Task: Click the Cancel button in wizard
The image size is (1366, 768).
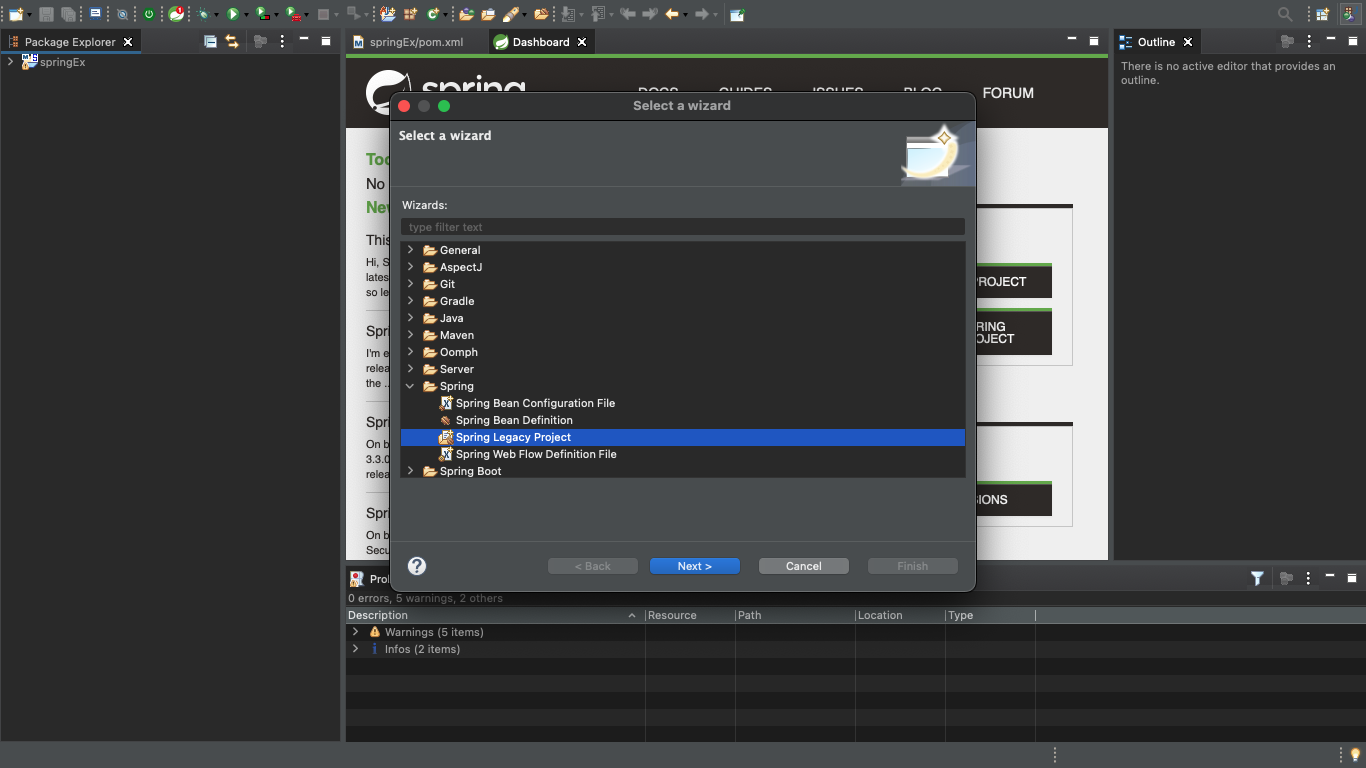Action: [804, 566]
